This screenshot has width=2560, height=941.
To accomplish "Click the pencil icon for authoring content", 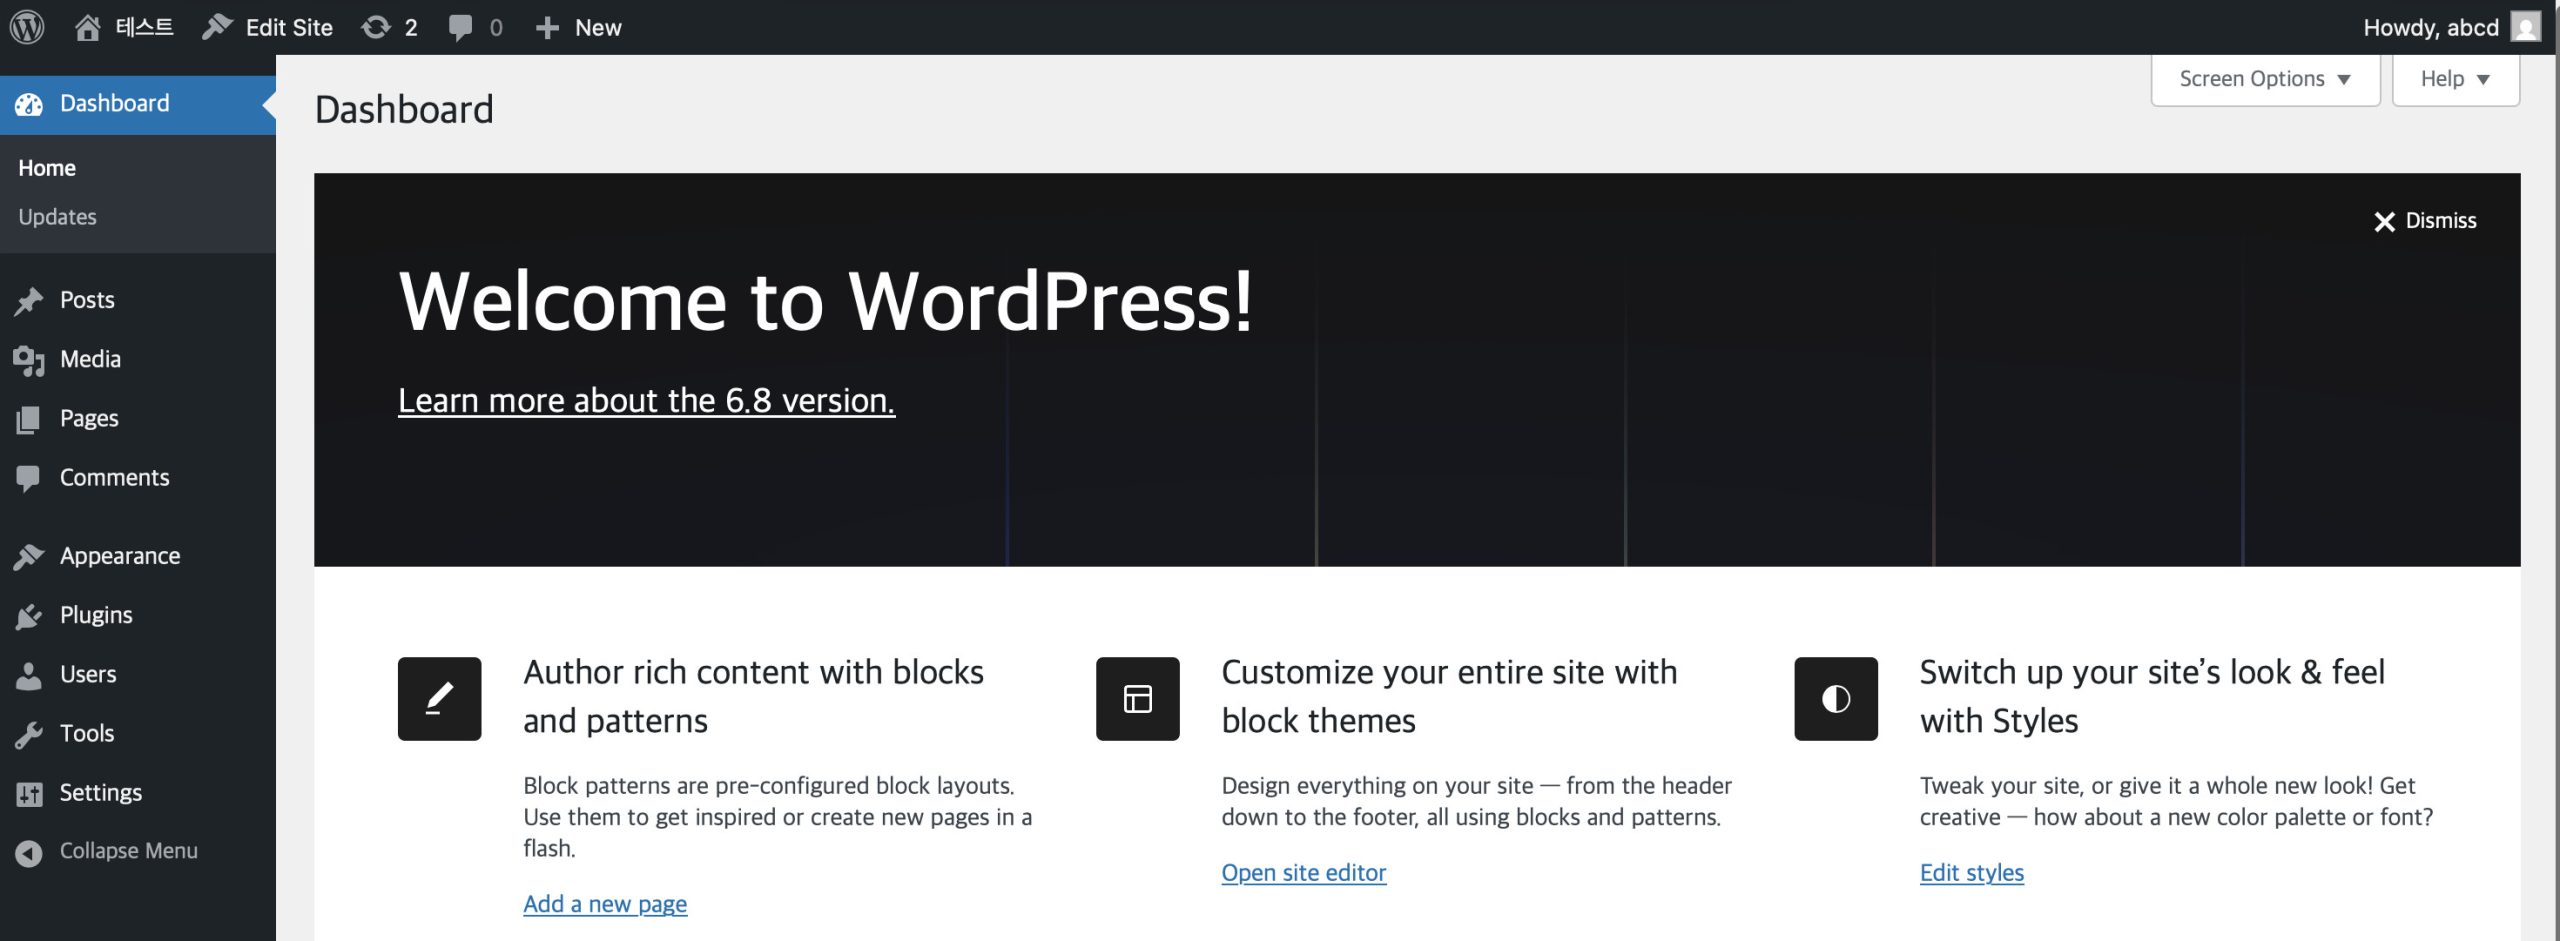I will (x=439, y=698).
